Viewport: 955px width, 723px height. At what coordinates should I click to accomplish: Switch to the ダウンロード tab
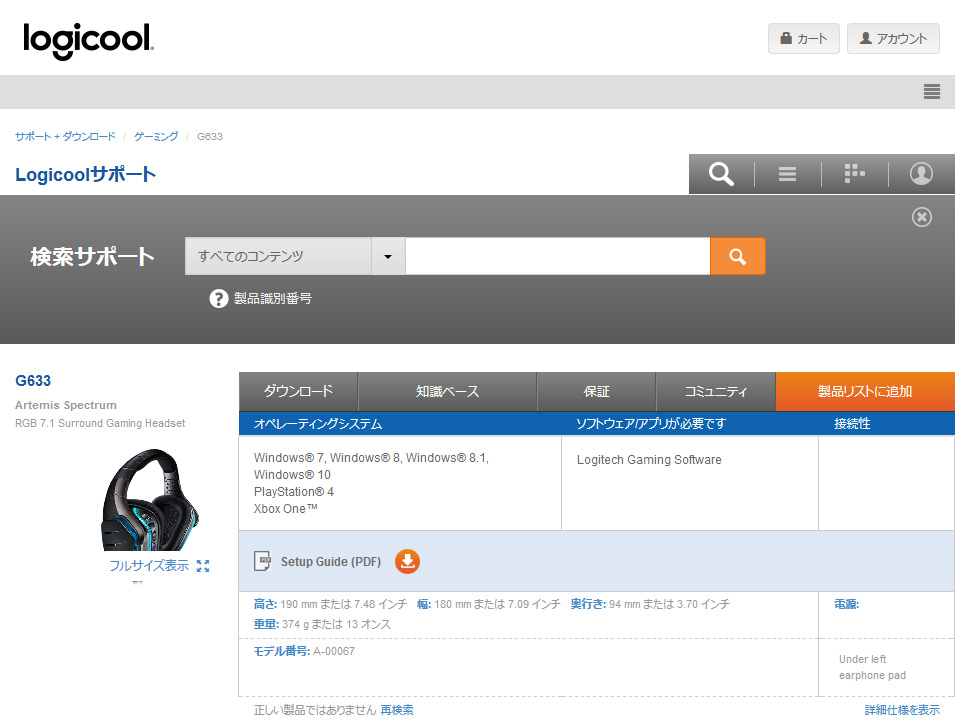[x=298, y=391]
